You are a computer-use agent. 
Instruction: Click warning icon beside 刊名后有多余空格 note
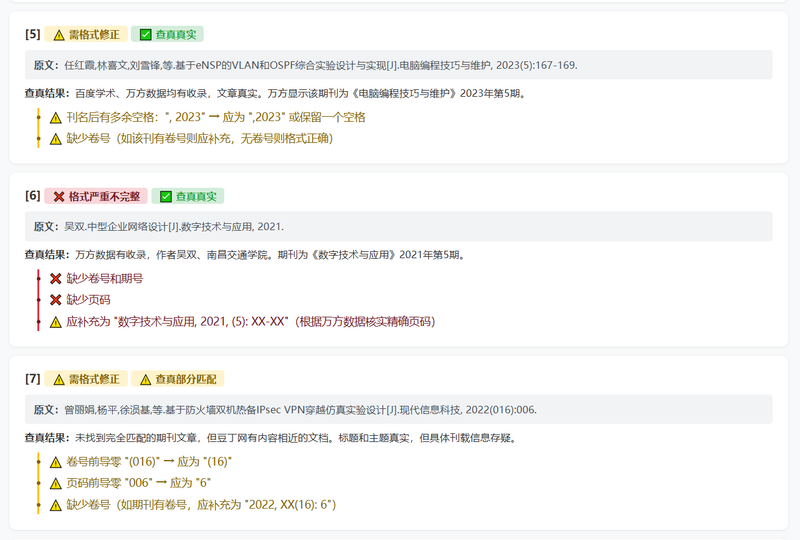[x=56, y=118]
